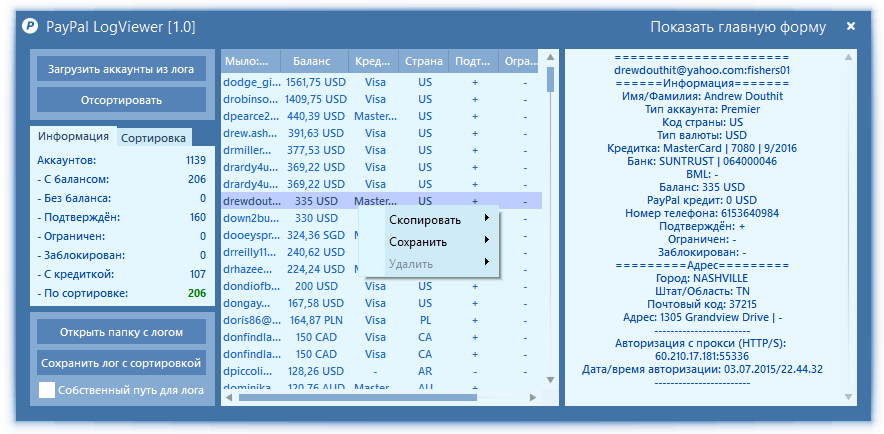Image resolution: width=884 pixels, height=434 pixels.
Task: Click the 'С кредиткой:' value 107
Action: [x=198, y=274]
